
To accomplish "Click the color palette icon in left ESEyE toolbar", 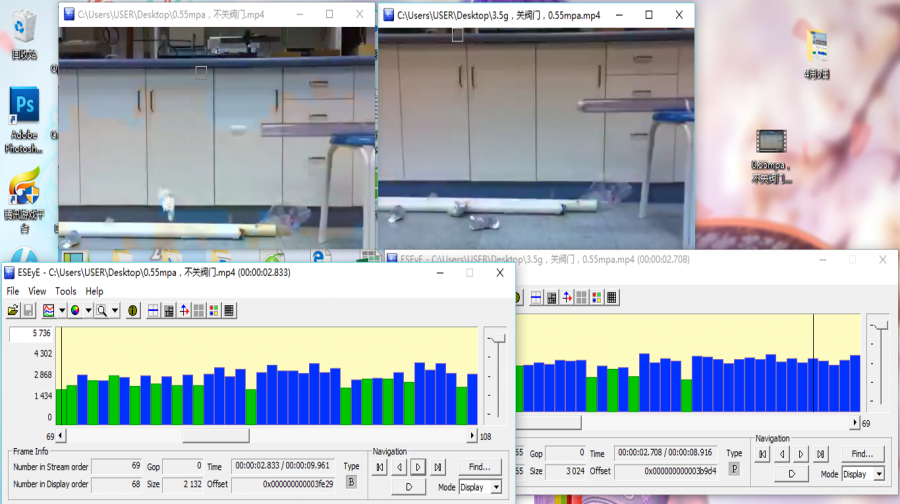I will 75,310.
